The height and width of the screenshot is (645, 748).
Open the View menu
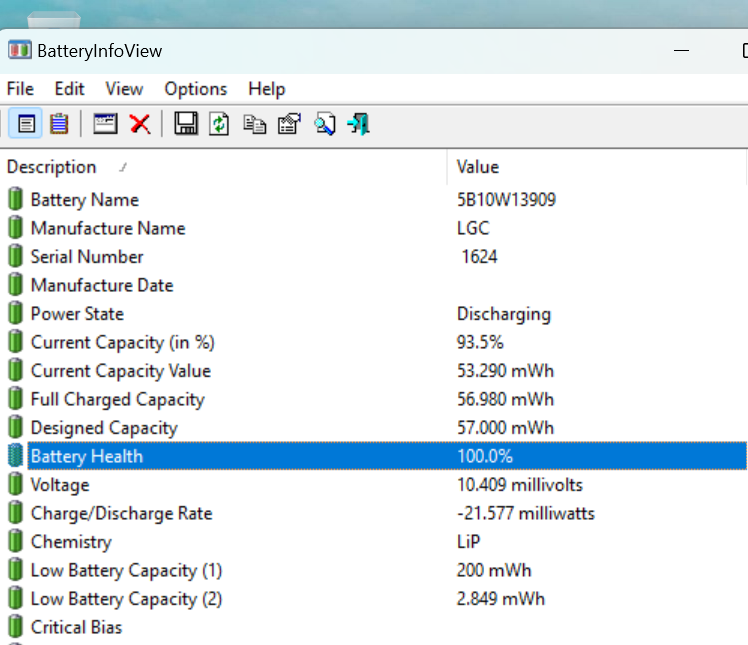click(124, 89)
